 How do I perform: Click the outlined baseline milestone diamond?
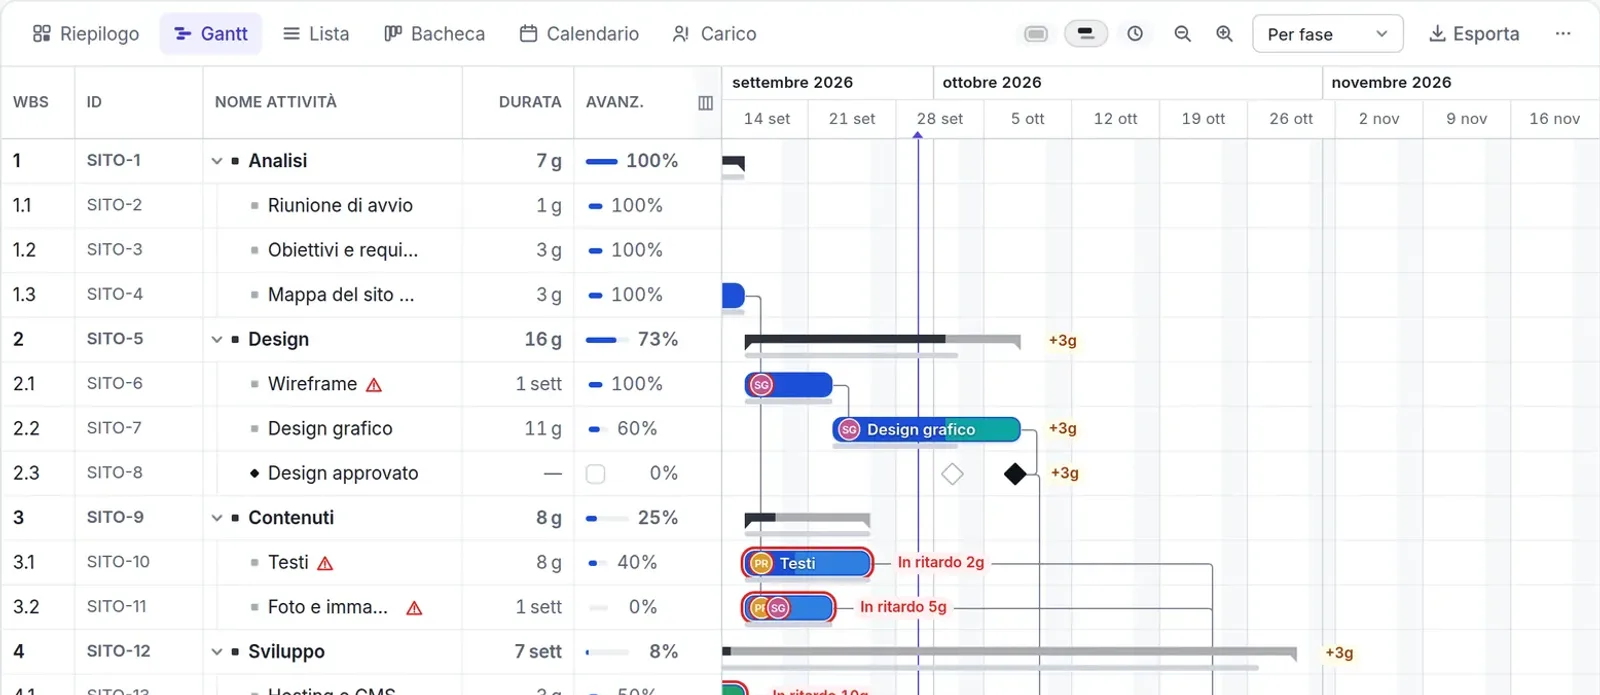click(x=952, y=474)
